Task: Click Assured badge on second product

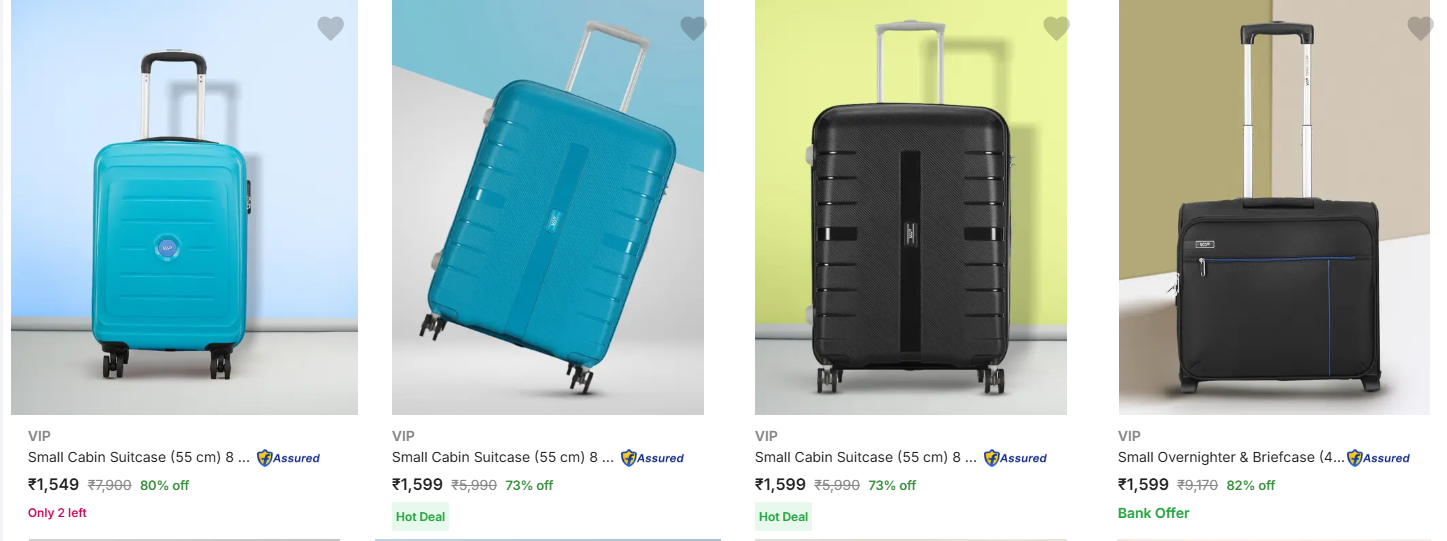Action: click(652, 458)
